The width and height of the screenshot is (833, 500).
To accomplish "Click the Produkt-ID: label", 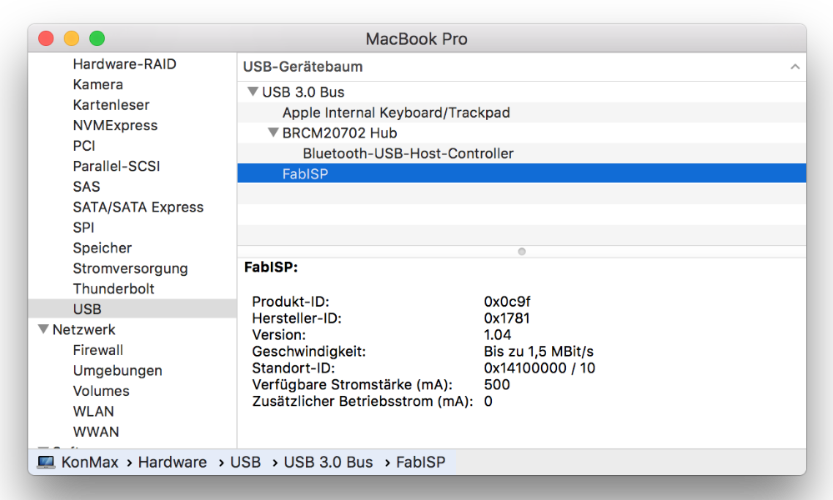I will (291, 302).
